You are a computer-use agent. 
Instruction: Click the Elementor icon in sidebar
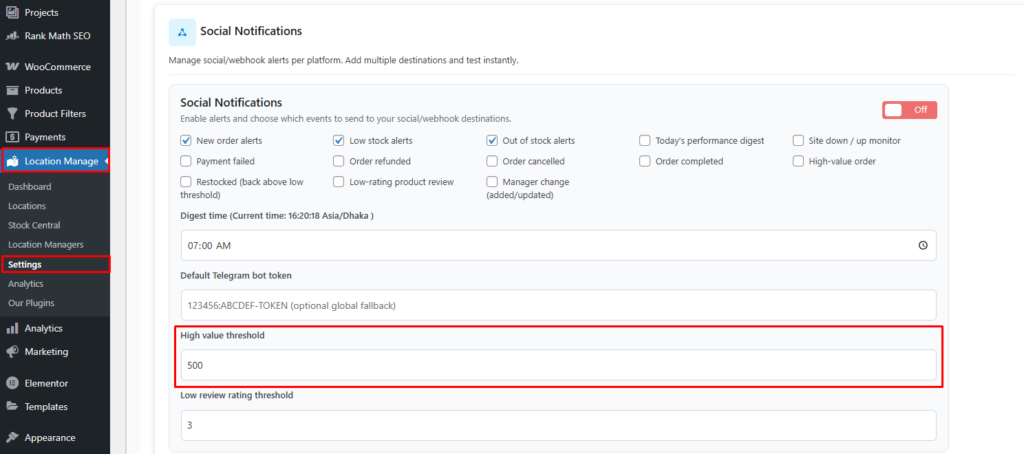point(12,383)
